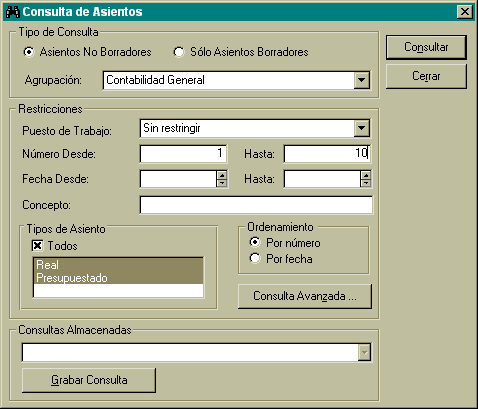Screen dimensions: 478x409
Task: Open the Consultas Almacenadas combo box
Action: pyautogui.click(x=365, y=352)
